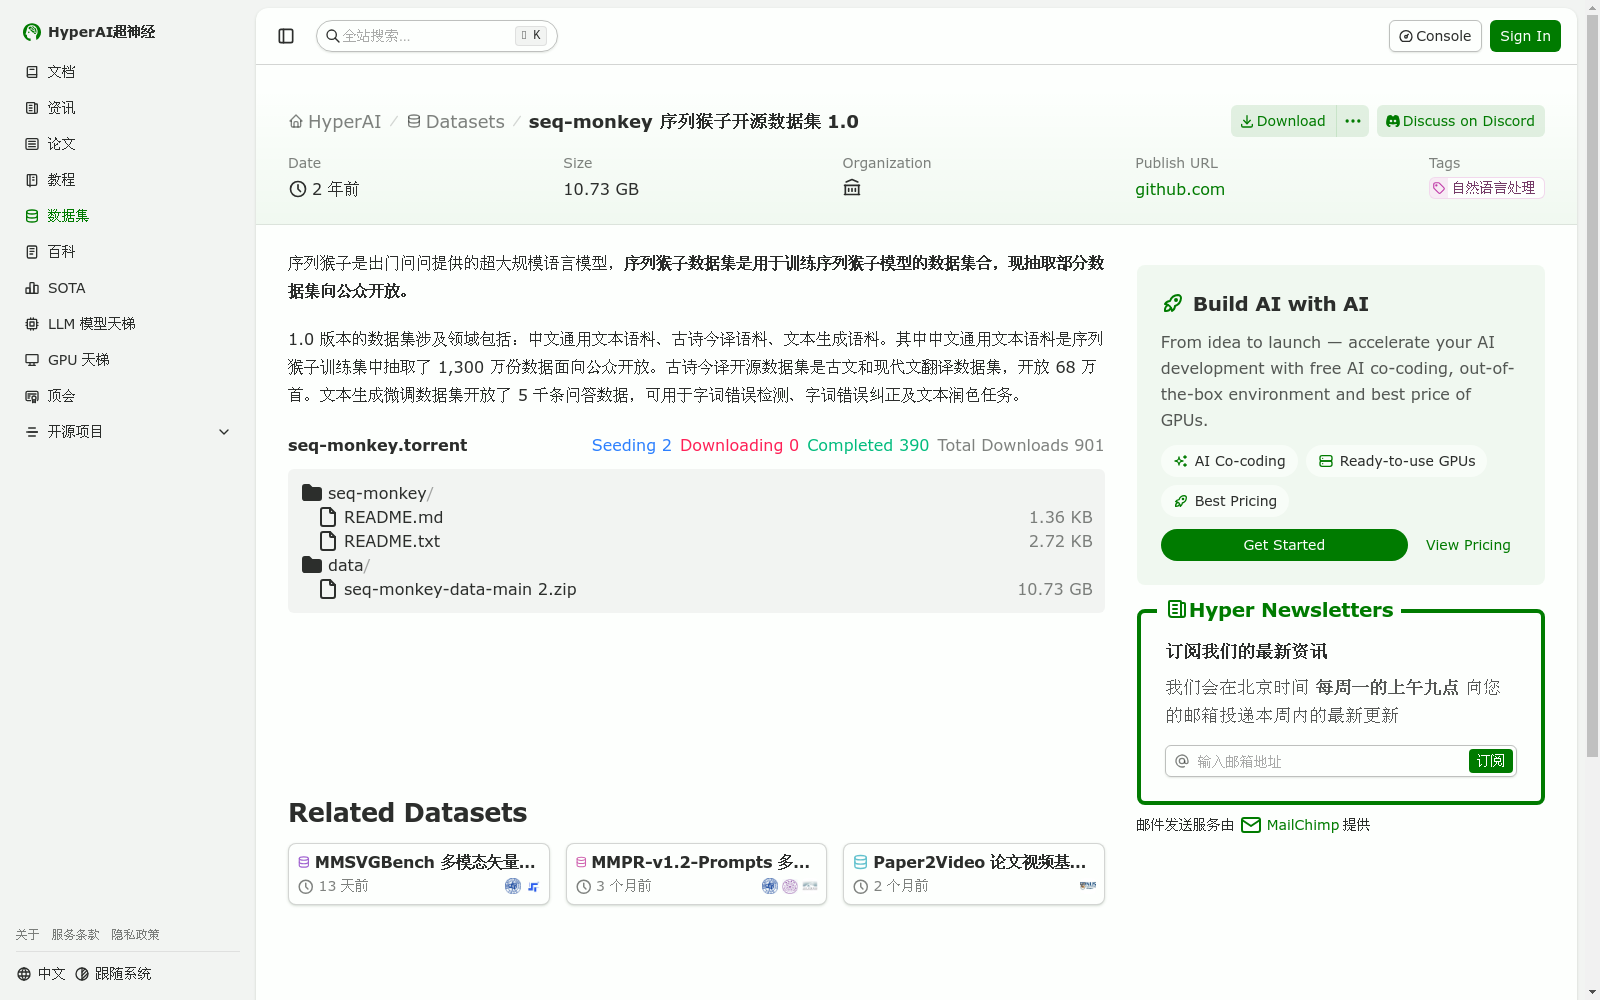Open the Paper2Video dataset card

(x=974, y=874)
